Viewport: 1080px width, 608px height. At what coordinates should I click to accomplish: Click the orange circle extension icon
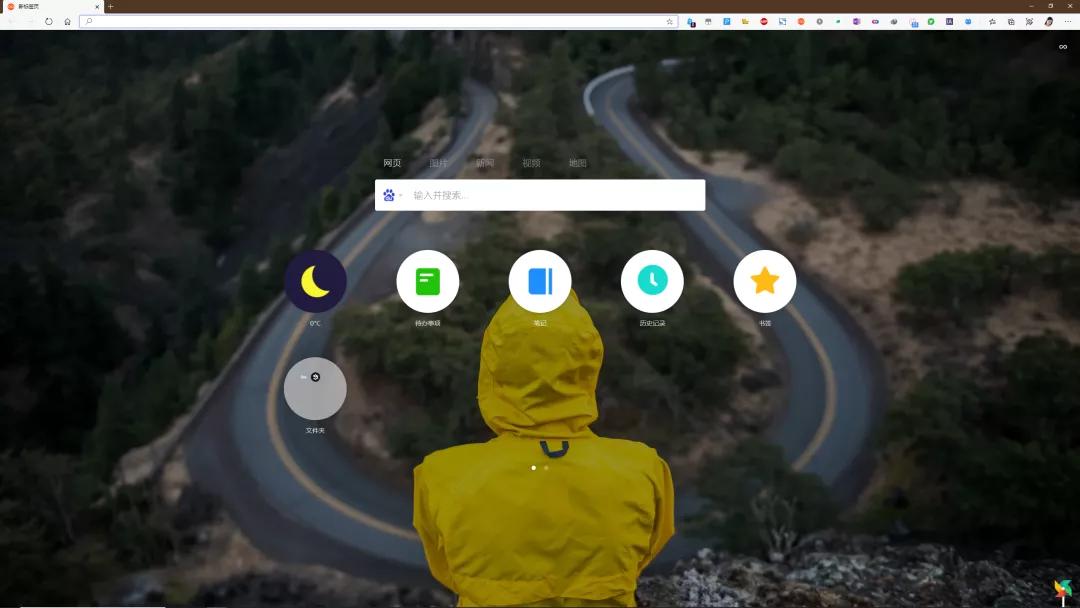[x=801, y=21]
